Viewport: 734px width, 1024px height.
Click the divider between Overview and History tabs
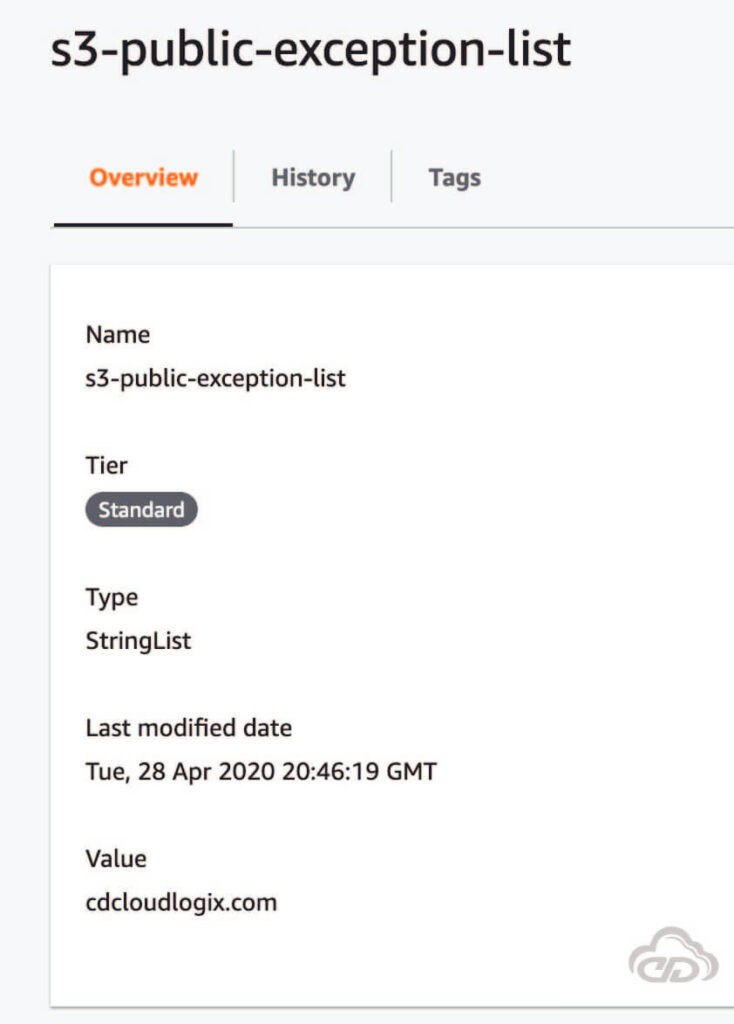(x=234, y=177)
